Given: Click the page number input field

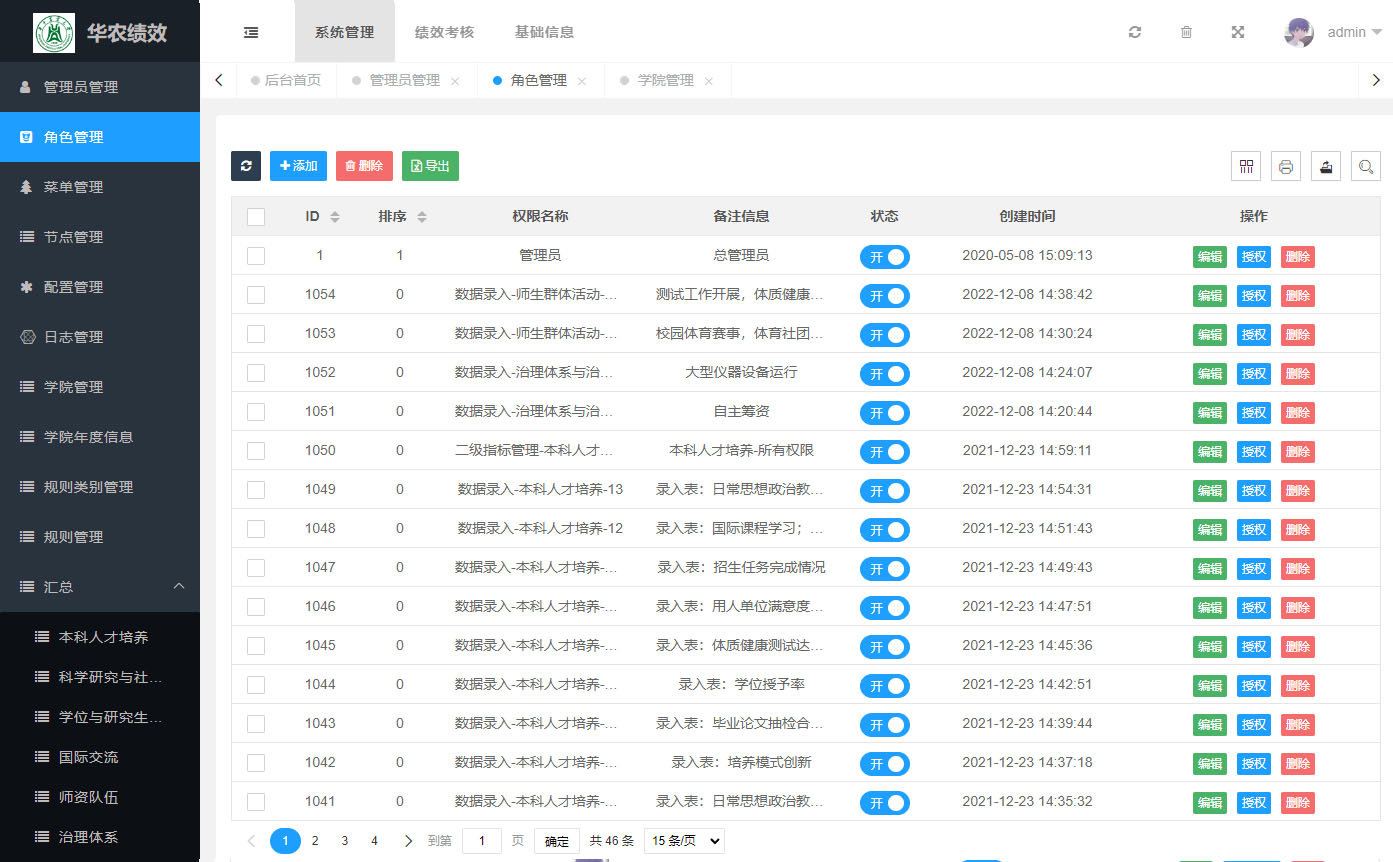Looking at the screenshot, I should click(x=482, y=841).
